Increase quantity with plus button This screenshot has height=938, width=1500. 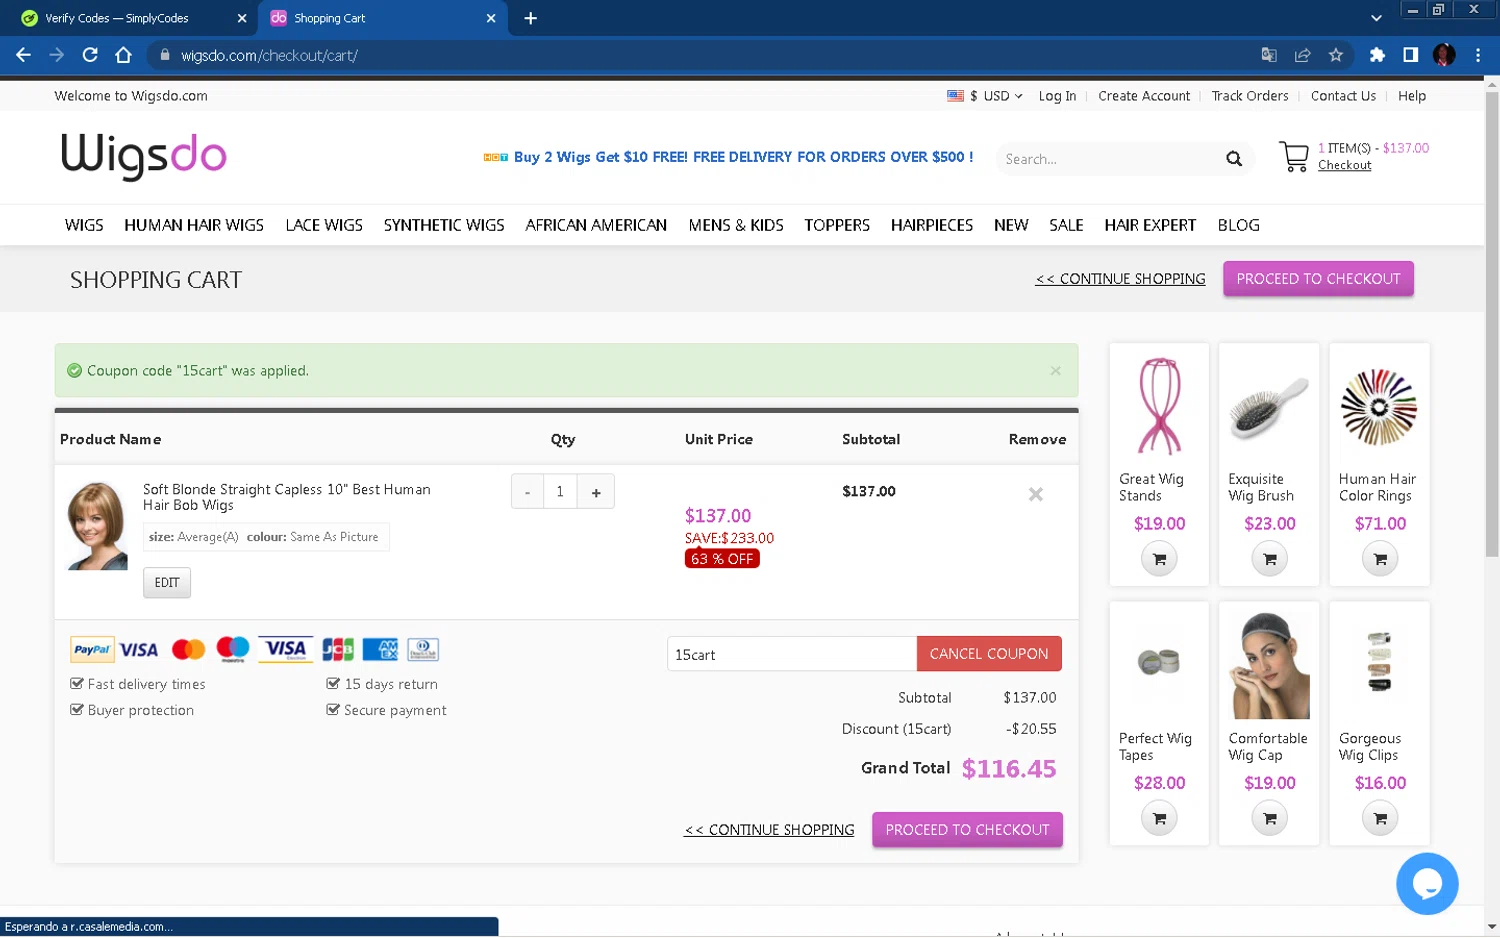[x=596, y=492]
